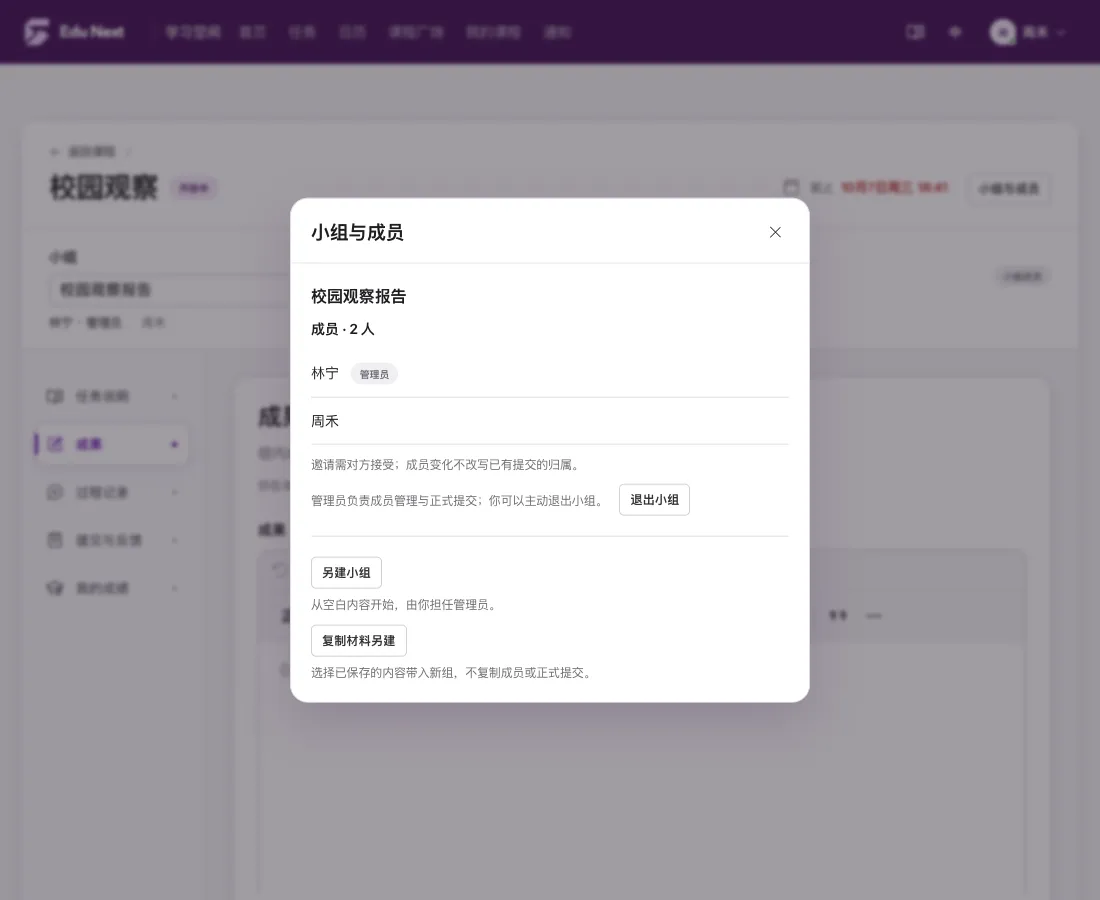Image resolution: width=1100 pixels, height=900 pixels.
Task: Select member 周禾 in the list
Action: 325,421
